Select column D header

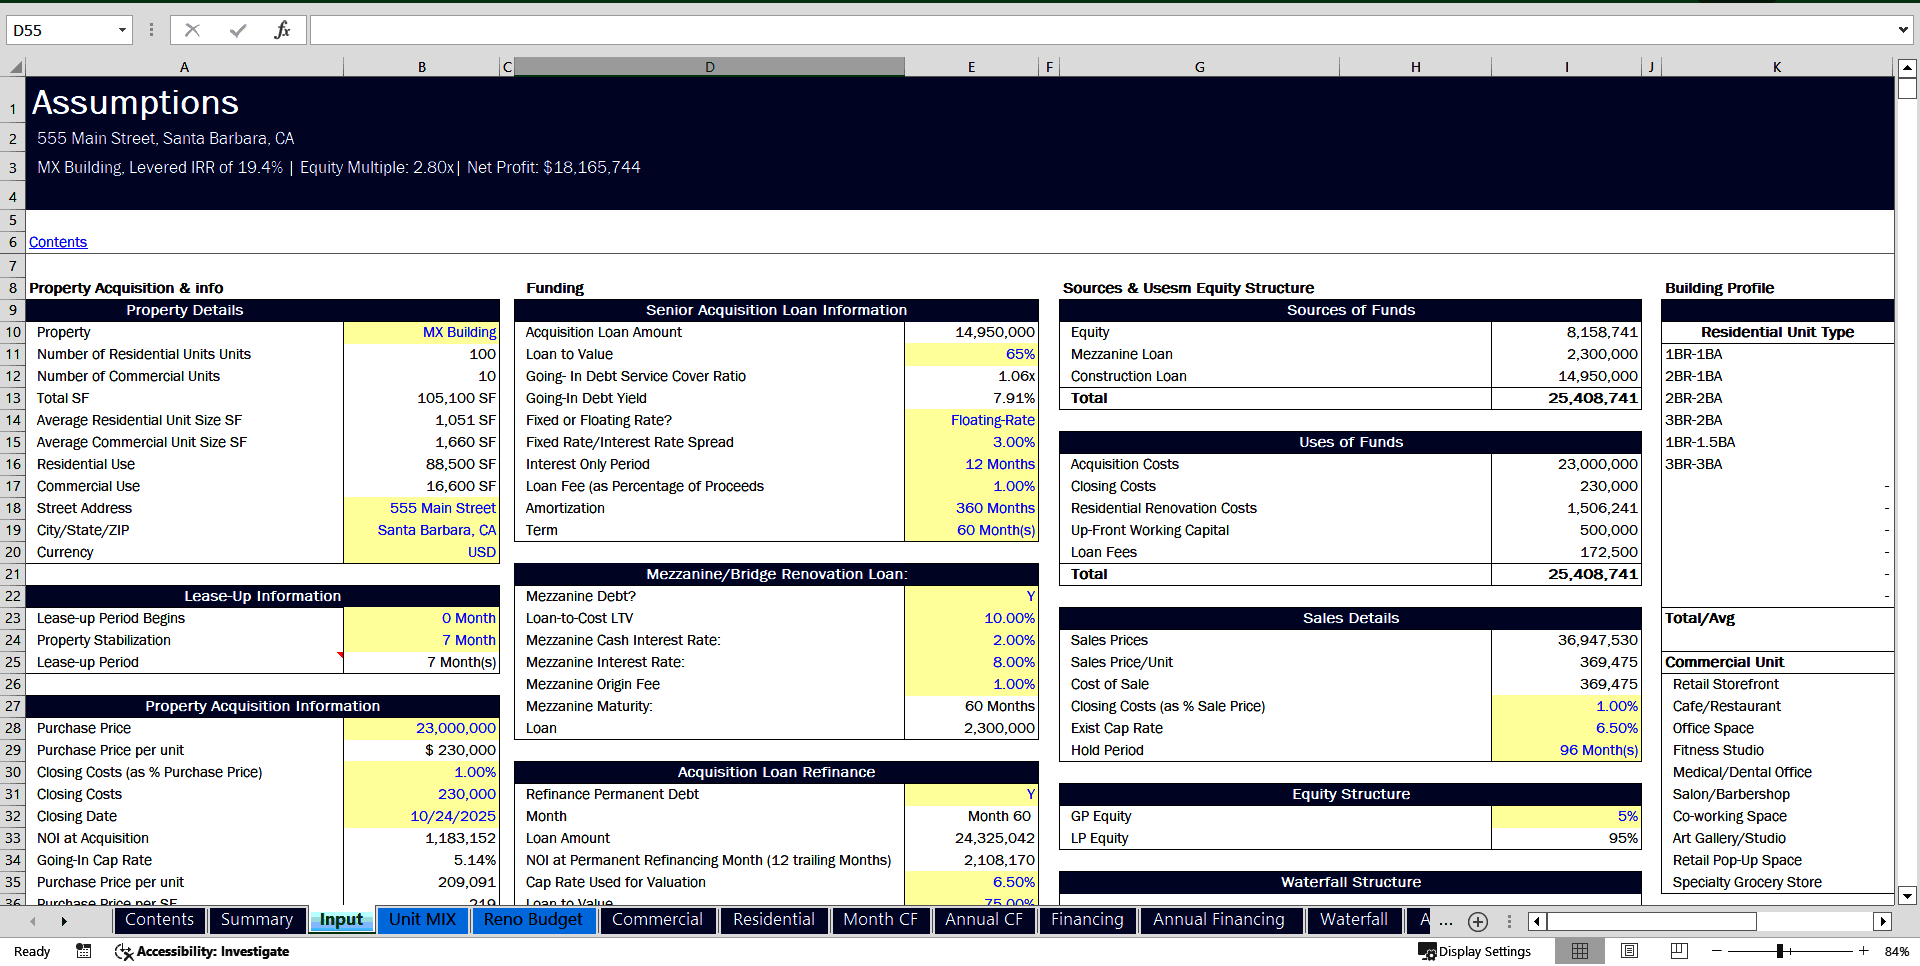[x=709, y=67]
